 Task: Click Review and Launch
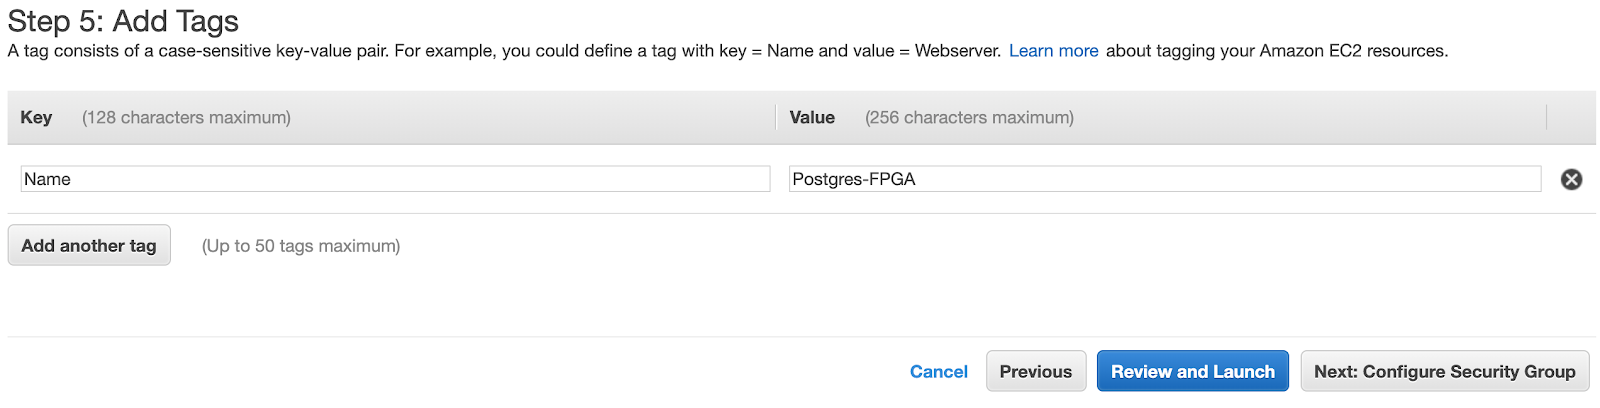point(1192,372)
